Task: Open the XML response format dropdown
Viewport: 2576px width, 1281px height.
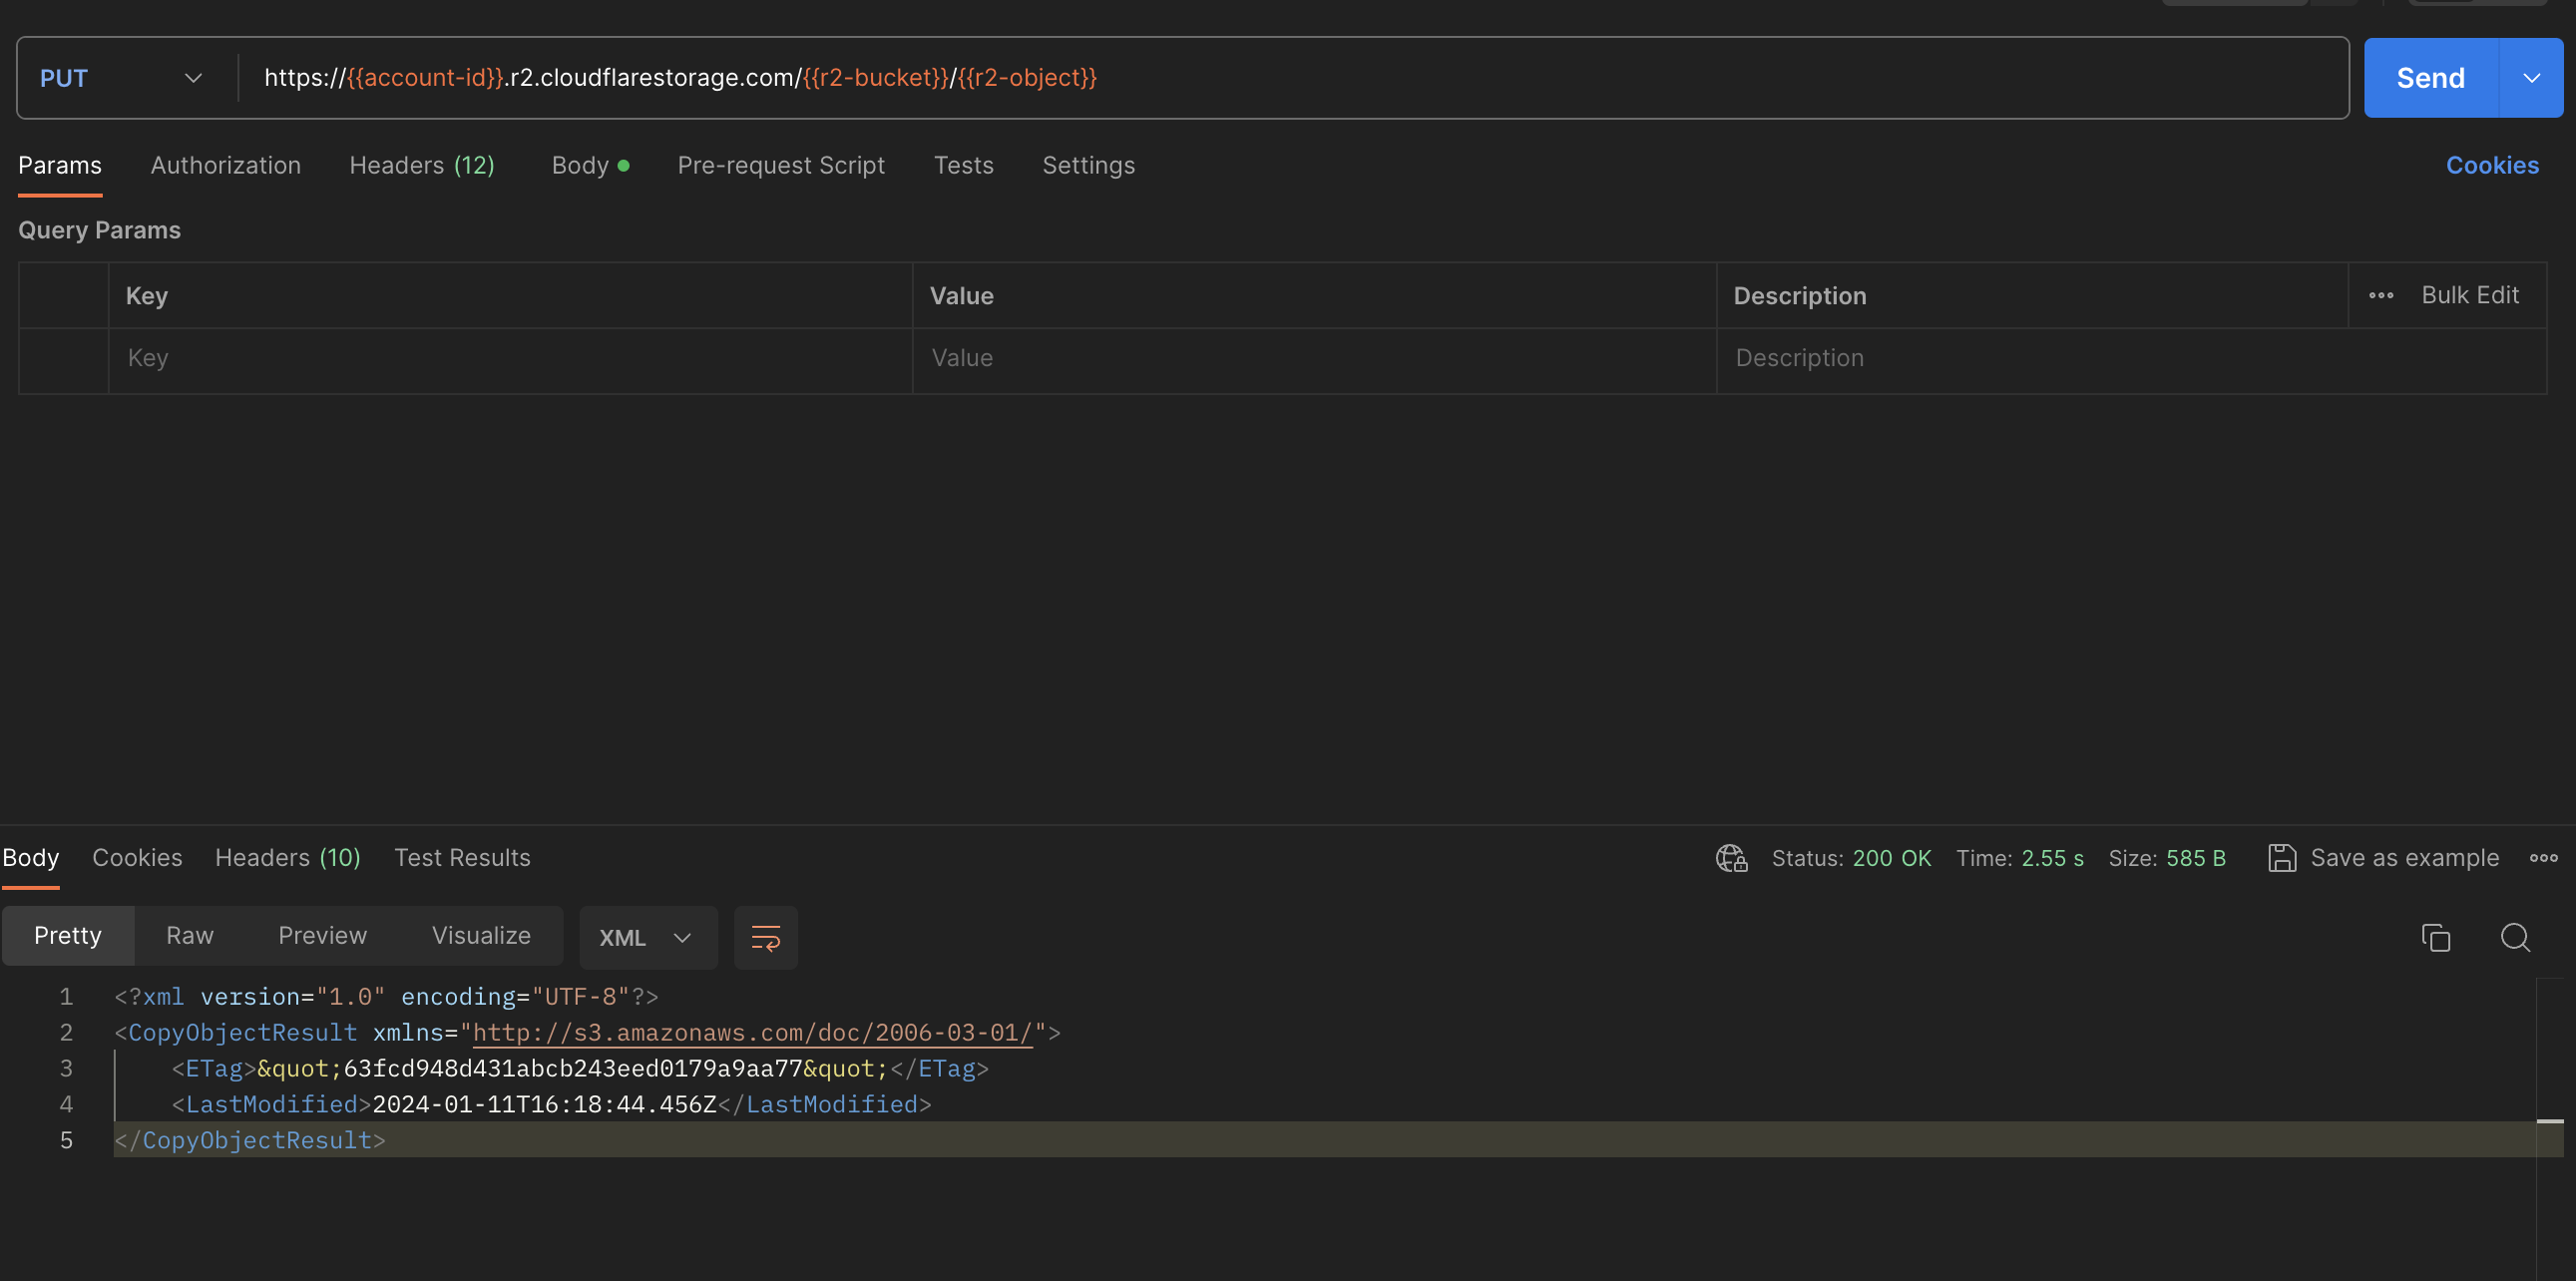Action: [647, 938]
